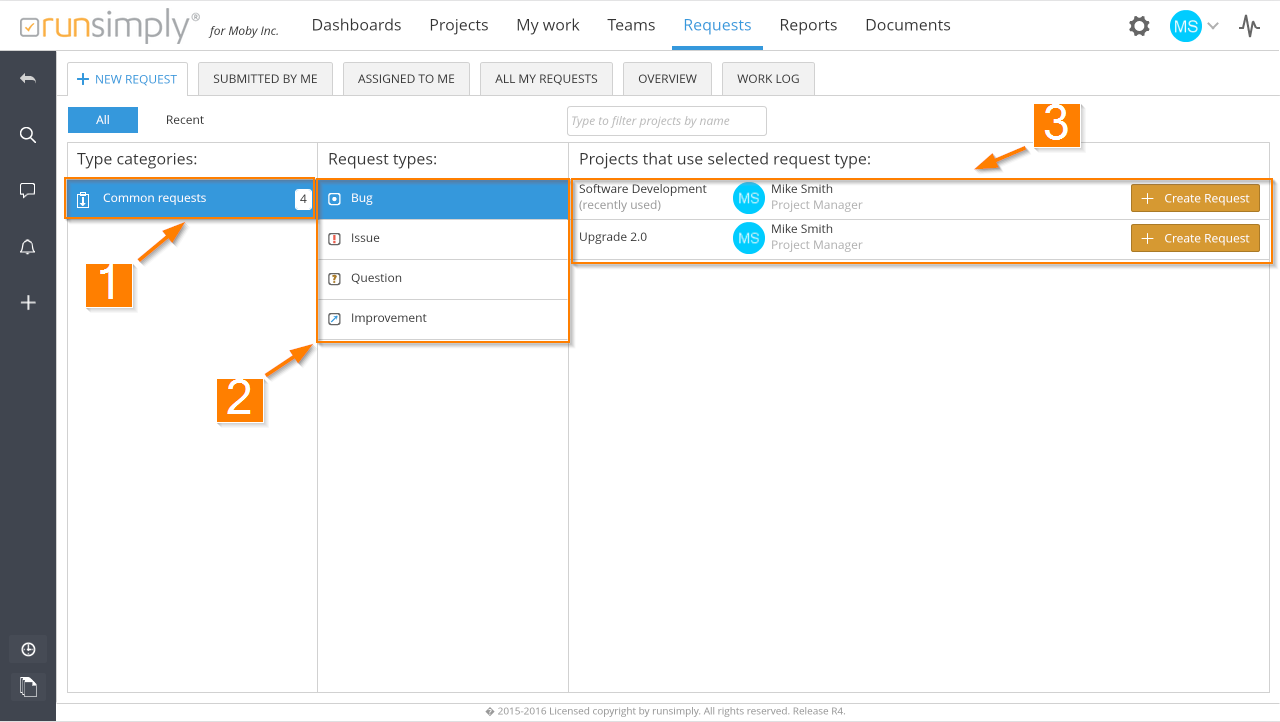Click the back arrow sidebar icon

click(x=28, y=79)
